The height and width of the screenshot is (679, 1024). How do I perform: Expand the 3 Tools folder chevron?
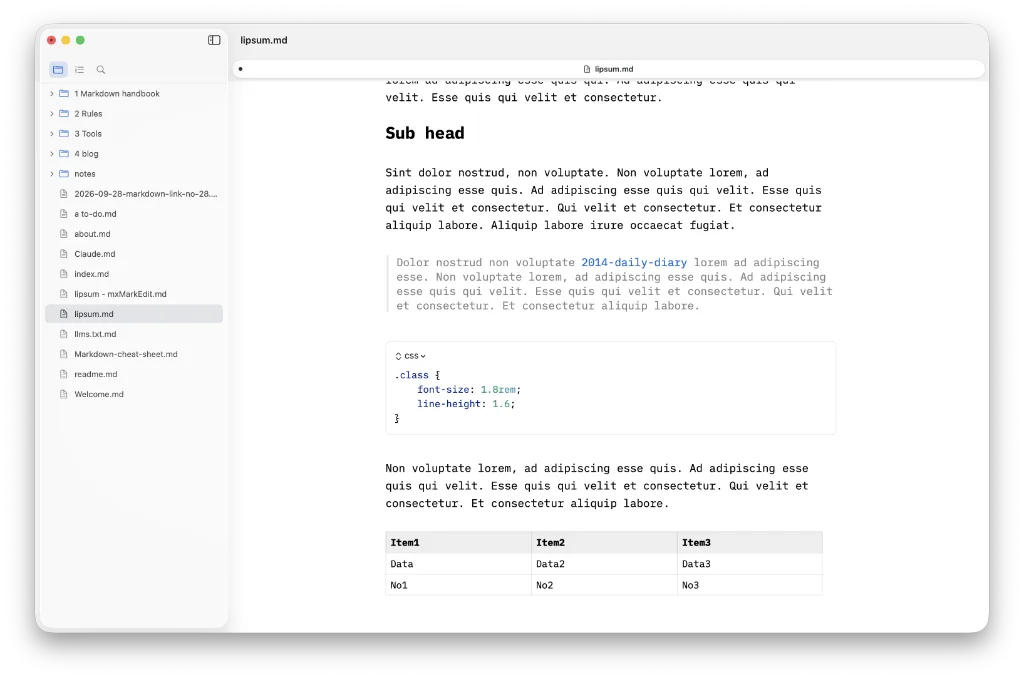click(52, 134)
